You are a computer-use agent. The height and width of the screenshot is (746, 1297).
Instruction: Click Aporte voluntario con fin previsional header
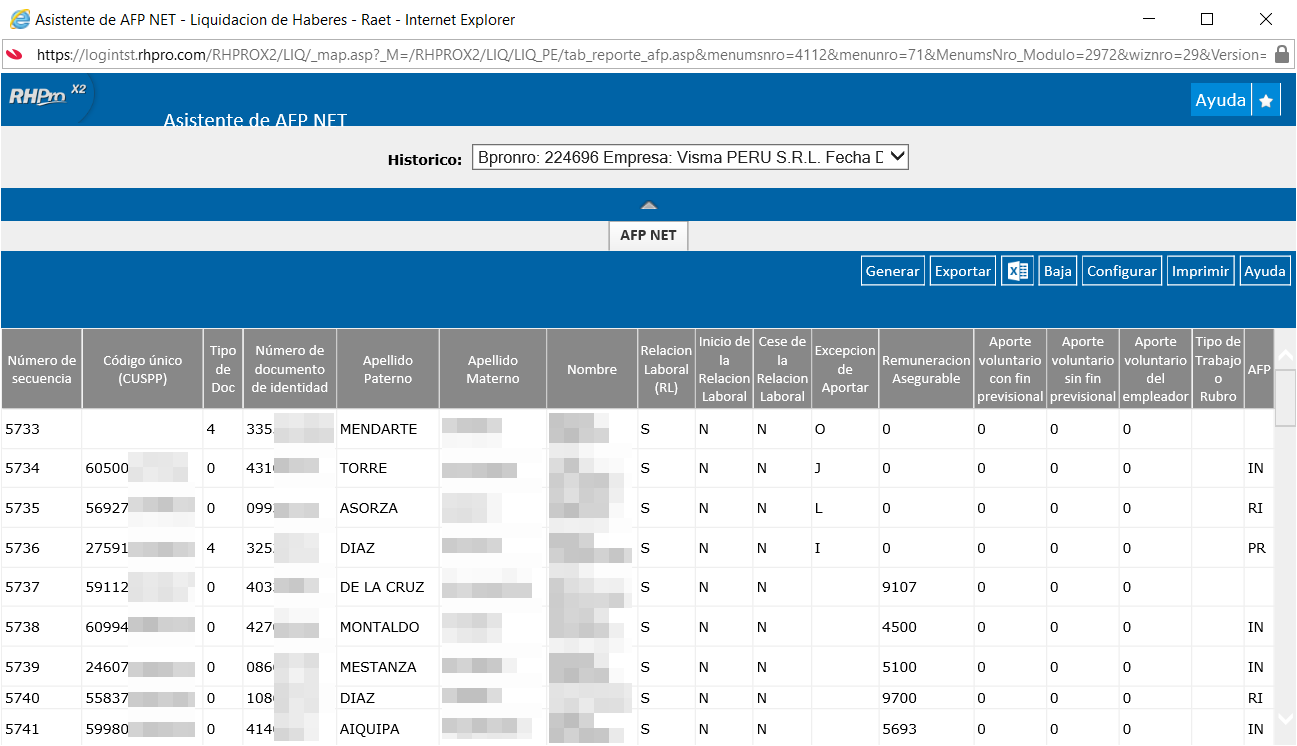point(1010,369)
